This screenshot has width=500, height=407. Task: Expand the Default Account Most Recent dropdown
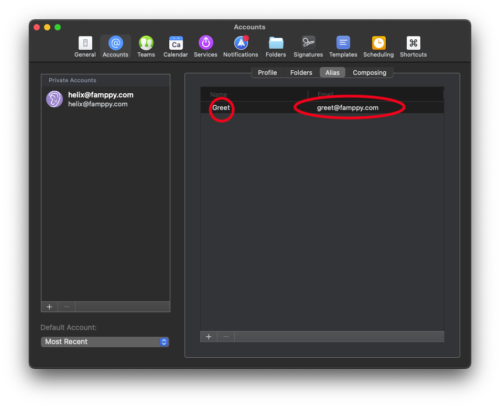[105, 342]
